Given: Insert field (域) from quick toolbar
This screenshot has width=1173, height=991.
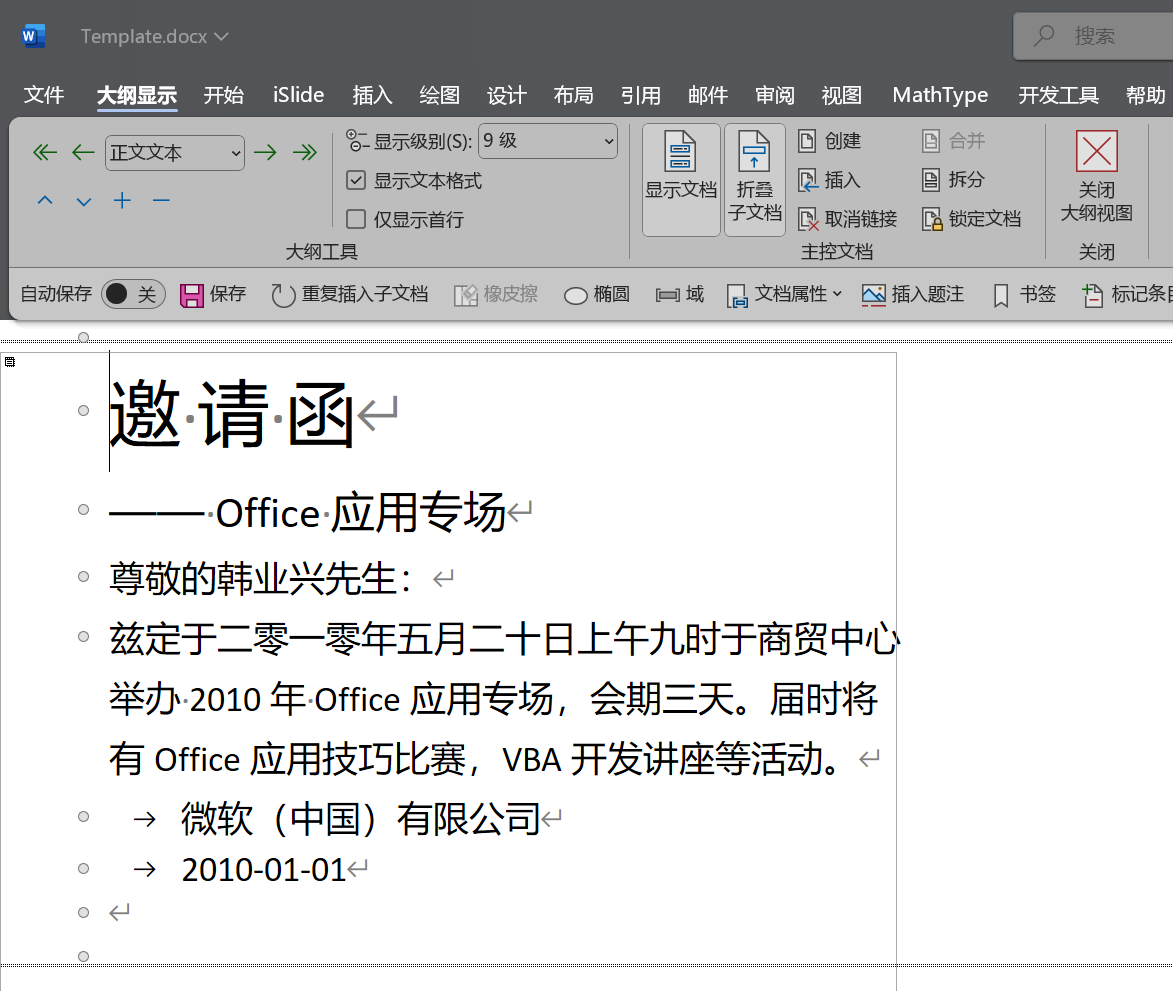Looking at the screenshot, I should pos(679,294).
